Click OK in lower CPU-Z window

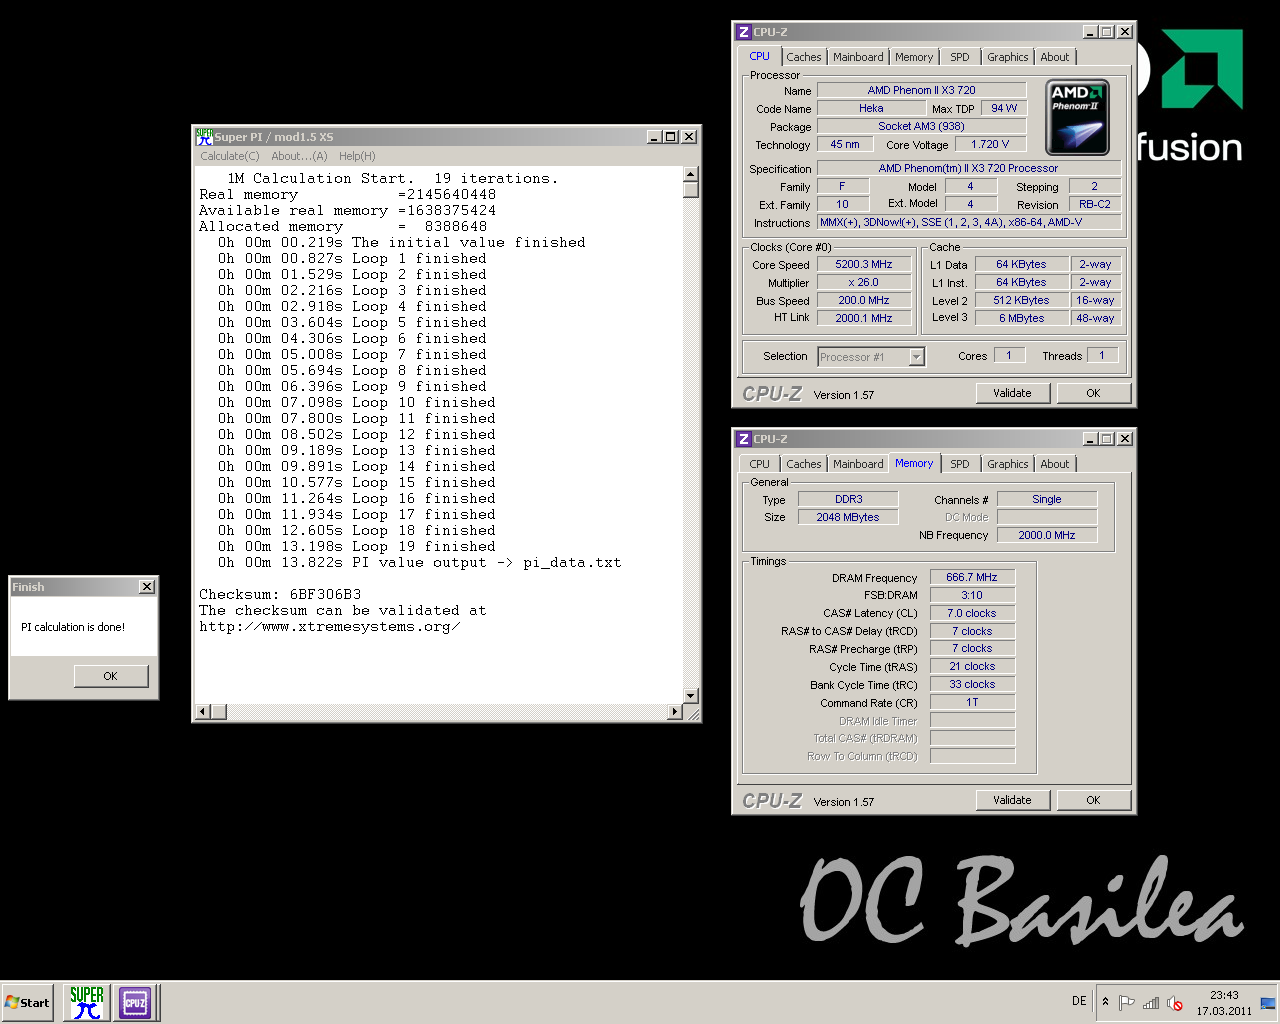pos(1093,800)
